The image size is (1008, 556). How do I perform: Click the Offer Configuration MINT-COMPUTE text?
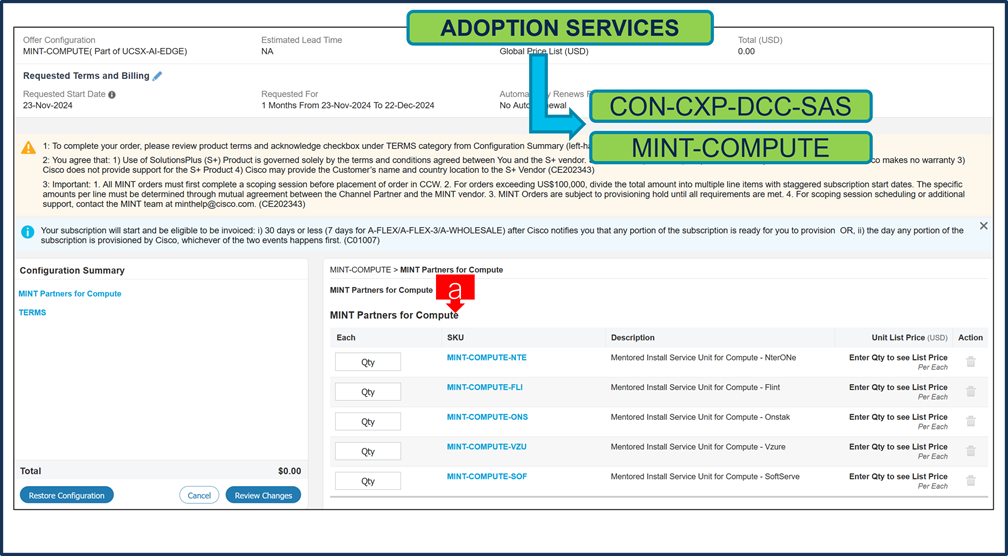coord(105,51)
